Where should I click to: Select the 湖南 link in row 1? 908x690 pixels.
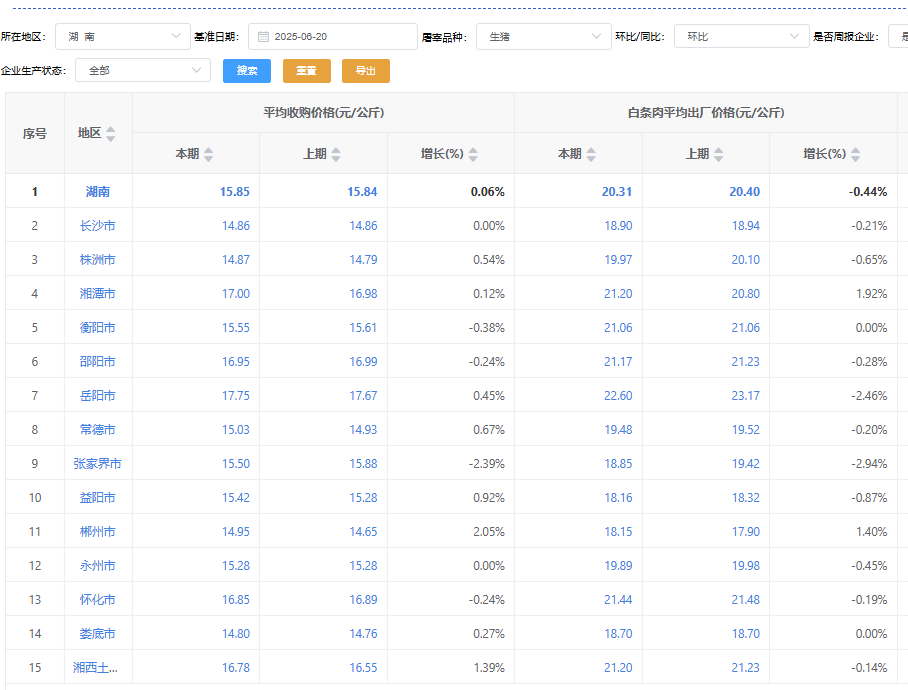click(x=98, y=192)
